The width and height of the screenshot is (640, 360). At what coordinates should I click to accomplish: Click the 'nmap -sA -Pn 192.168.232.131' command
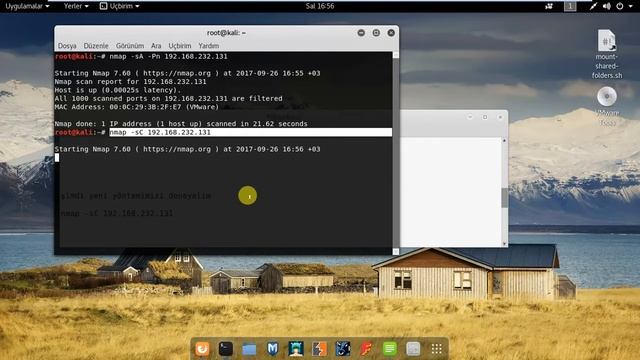coord(168,56)
